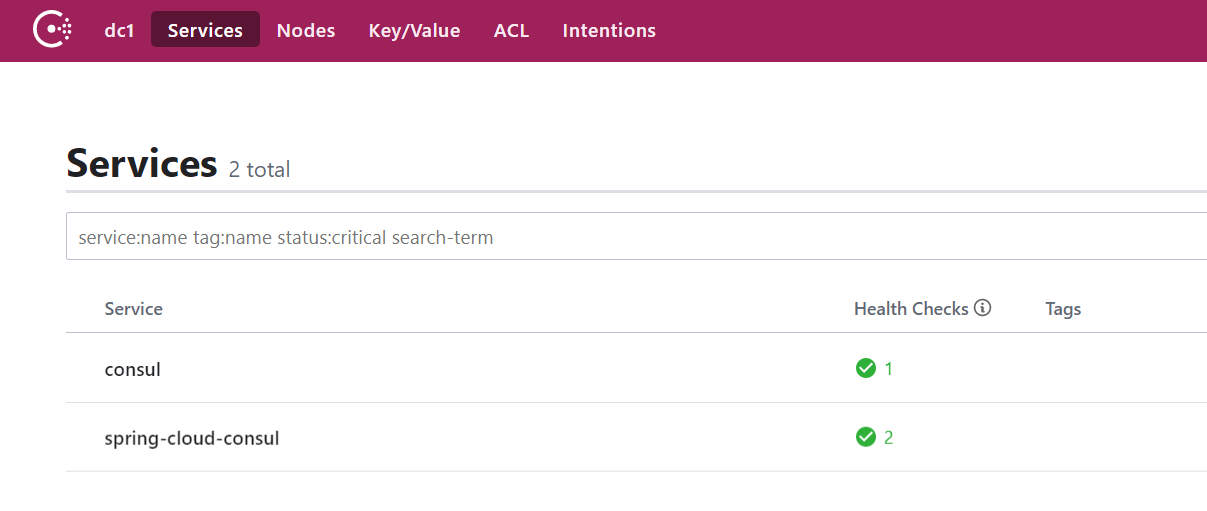1207x511 pixels.
Task: Click the Tags column header
Action: pyautogui.click(x=1063, y=309)
